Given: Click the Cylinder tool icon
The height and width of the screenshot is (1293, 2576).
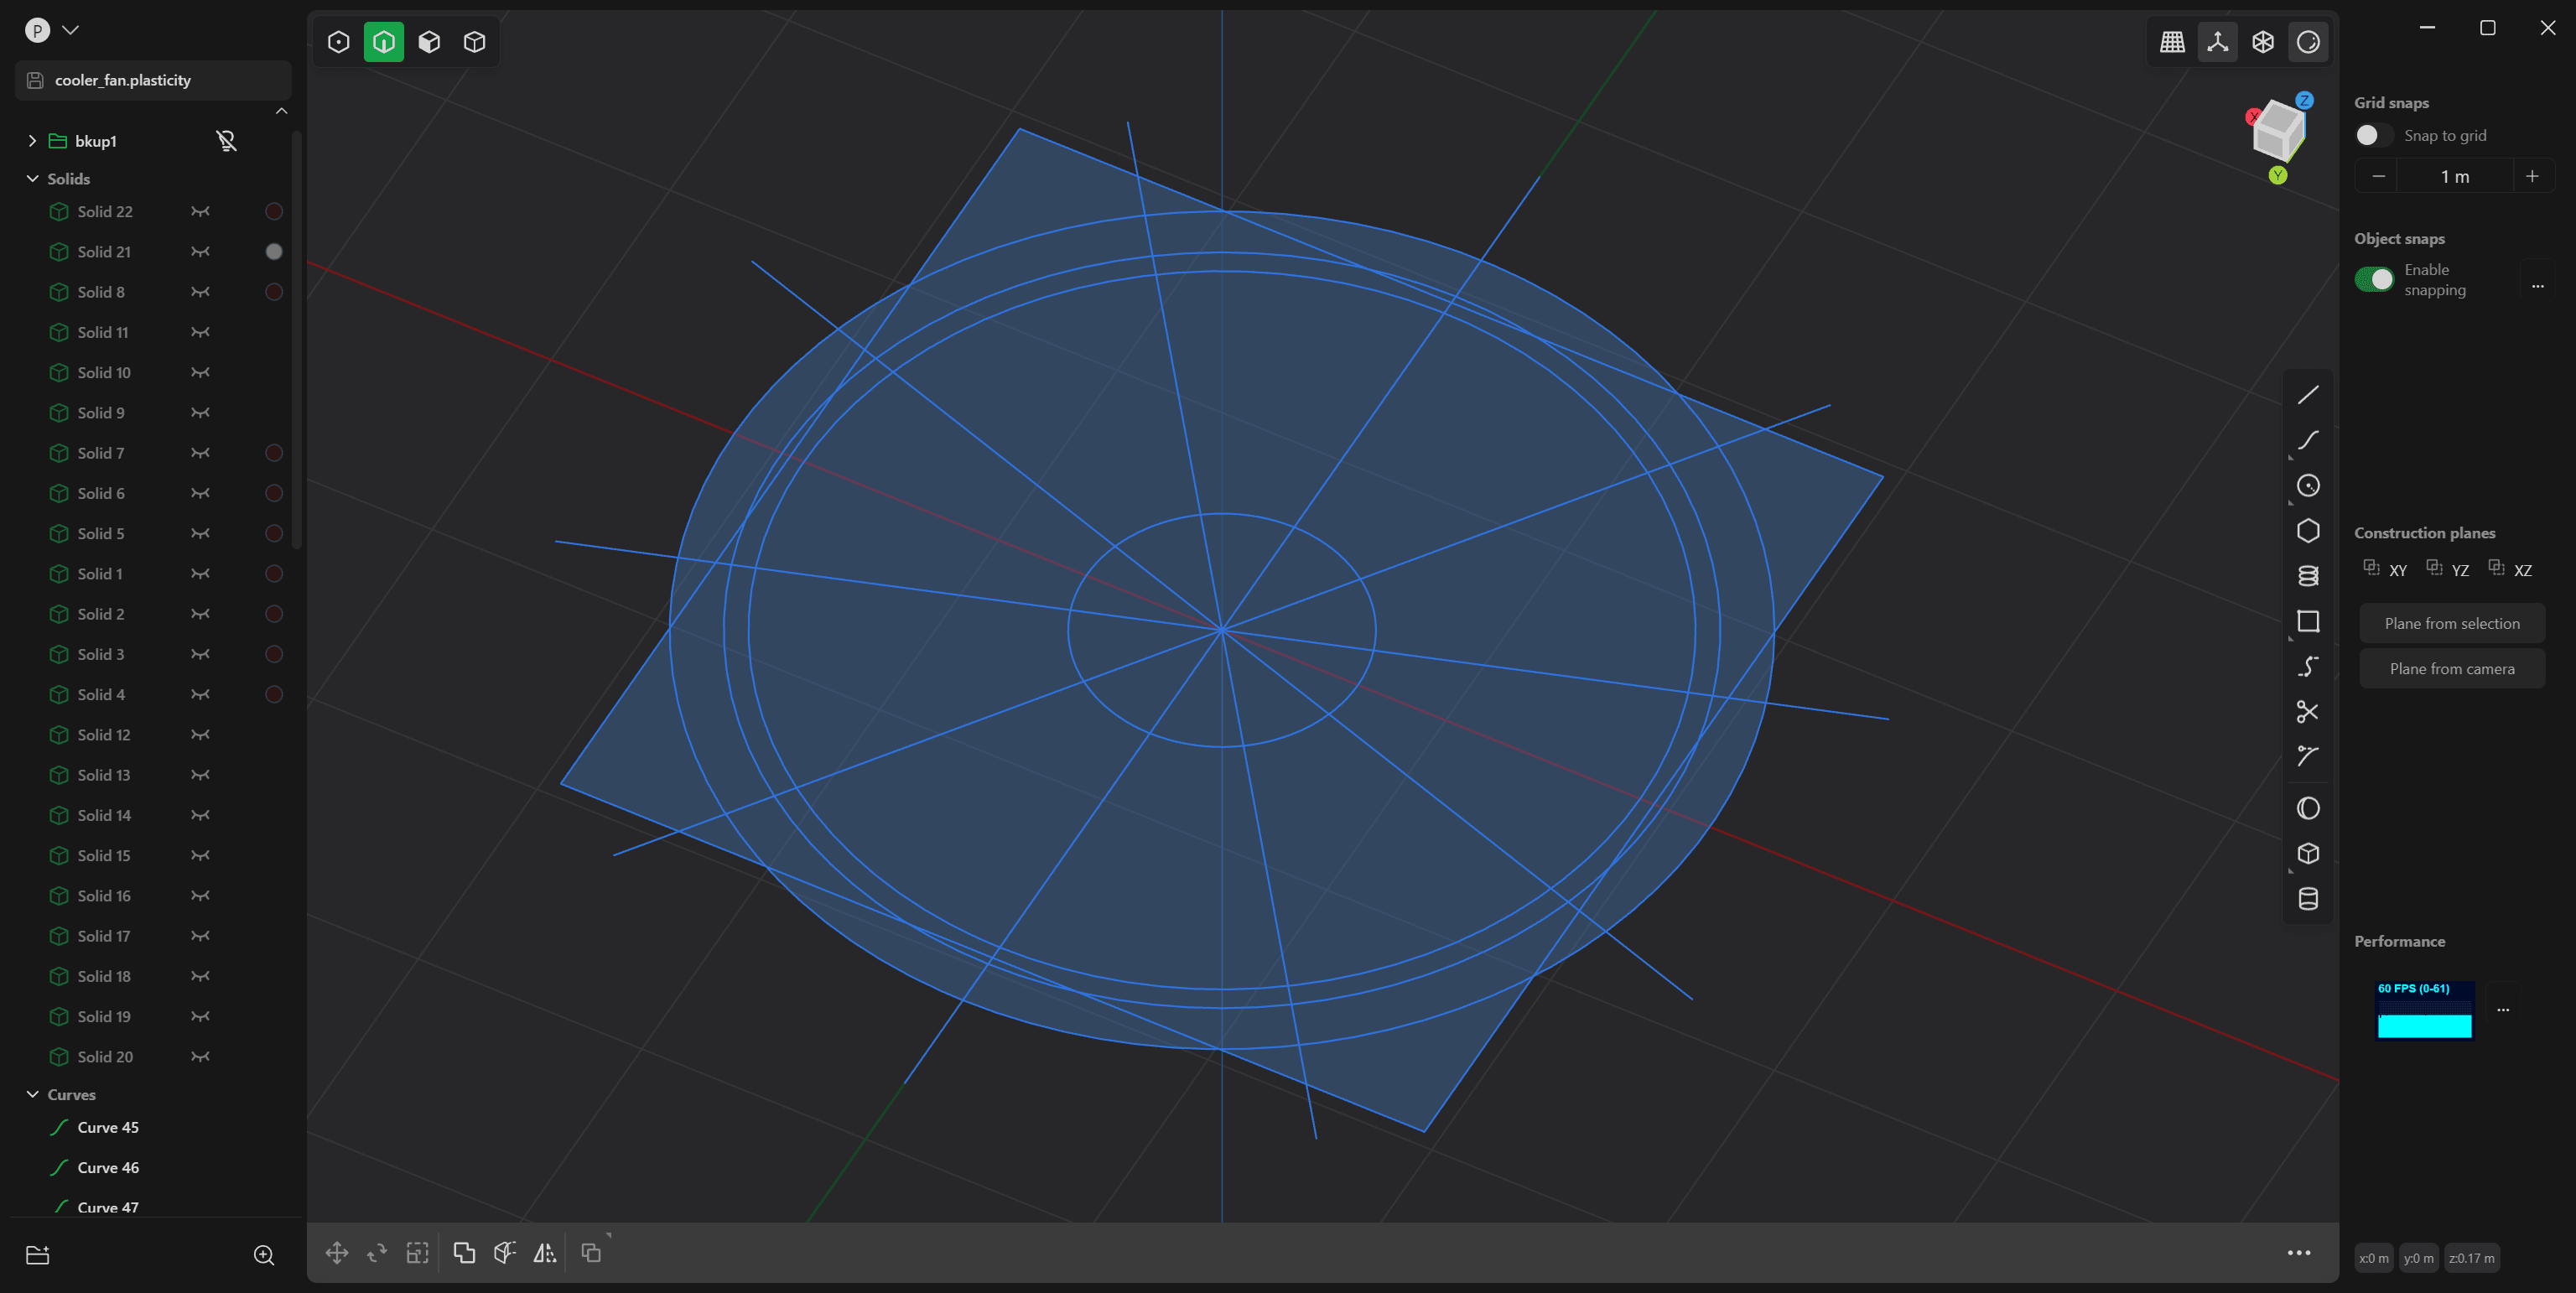Looking at the screenshot, I should 2307,899.
